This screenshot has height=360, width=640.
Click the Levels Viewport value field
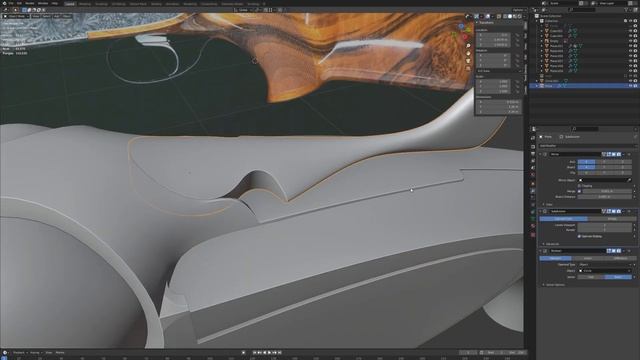click(x=605, y=225)
